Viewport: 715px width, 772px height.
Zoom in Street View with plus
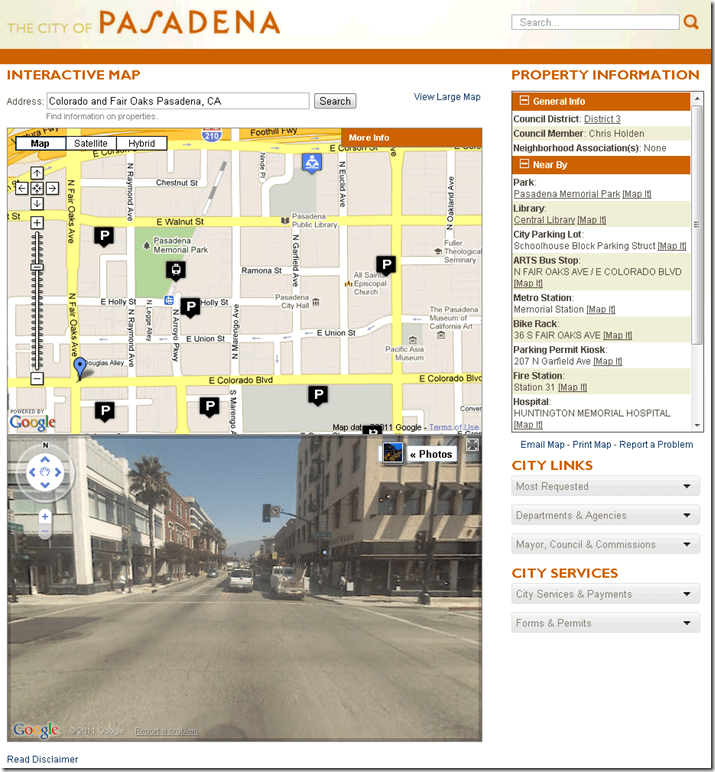pyautogui.click(x=45, y=516)
